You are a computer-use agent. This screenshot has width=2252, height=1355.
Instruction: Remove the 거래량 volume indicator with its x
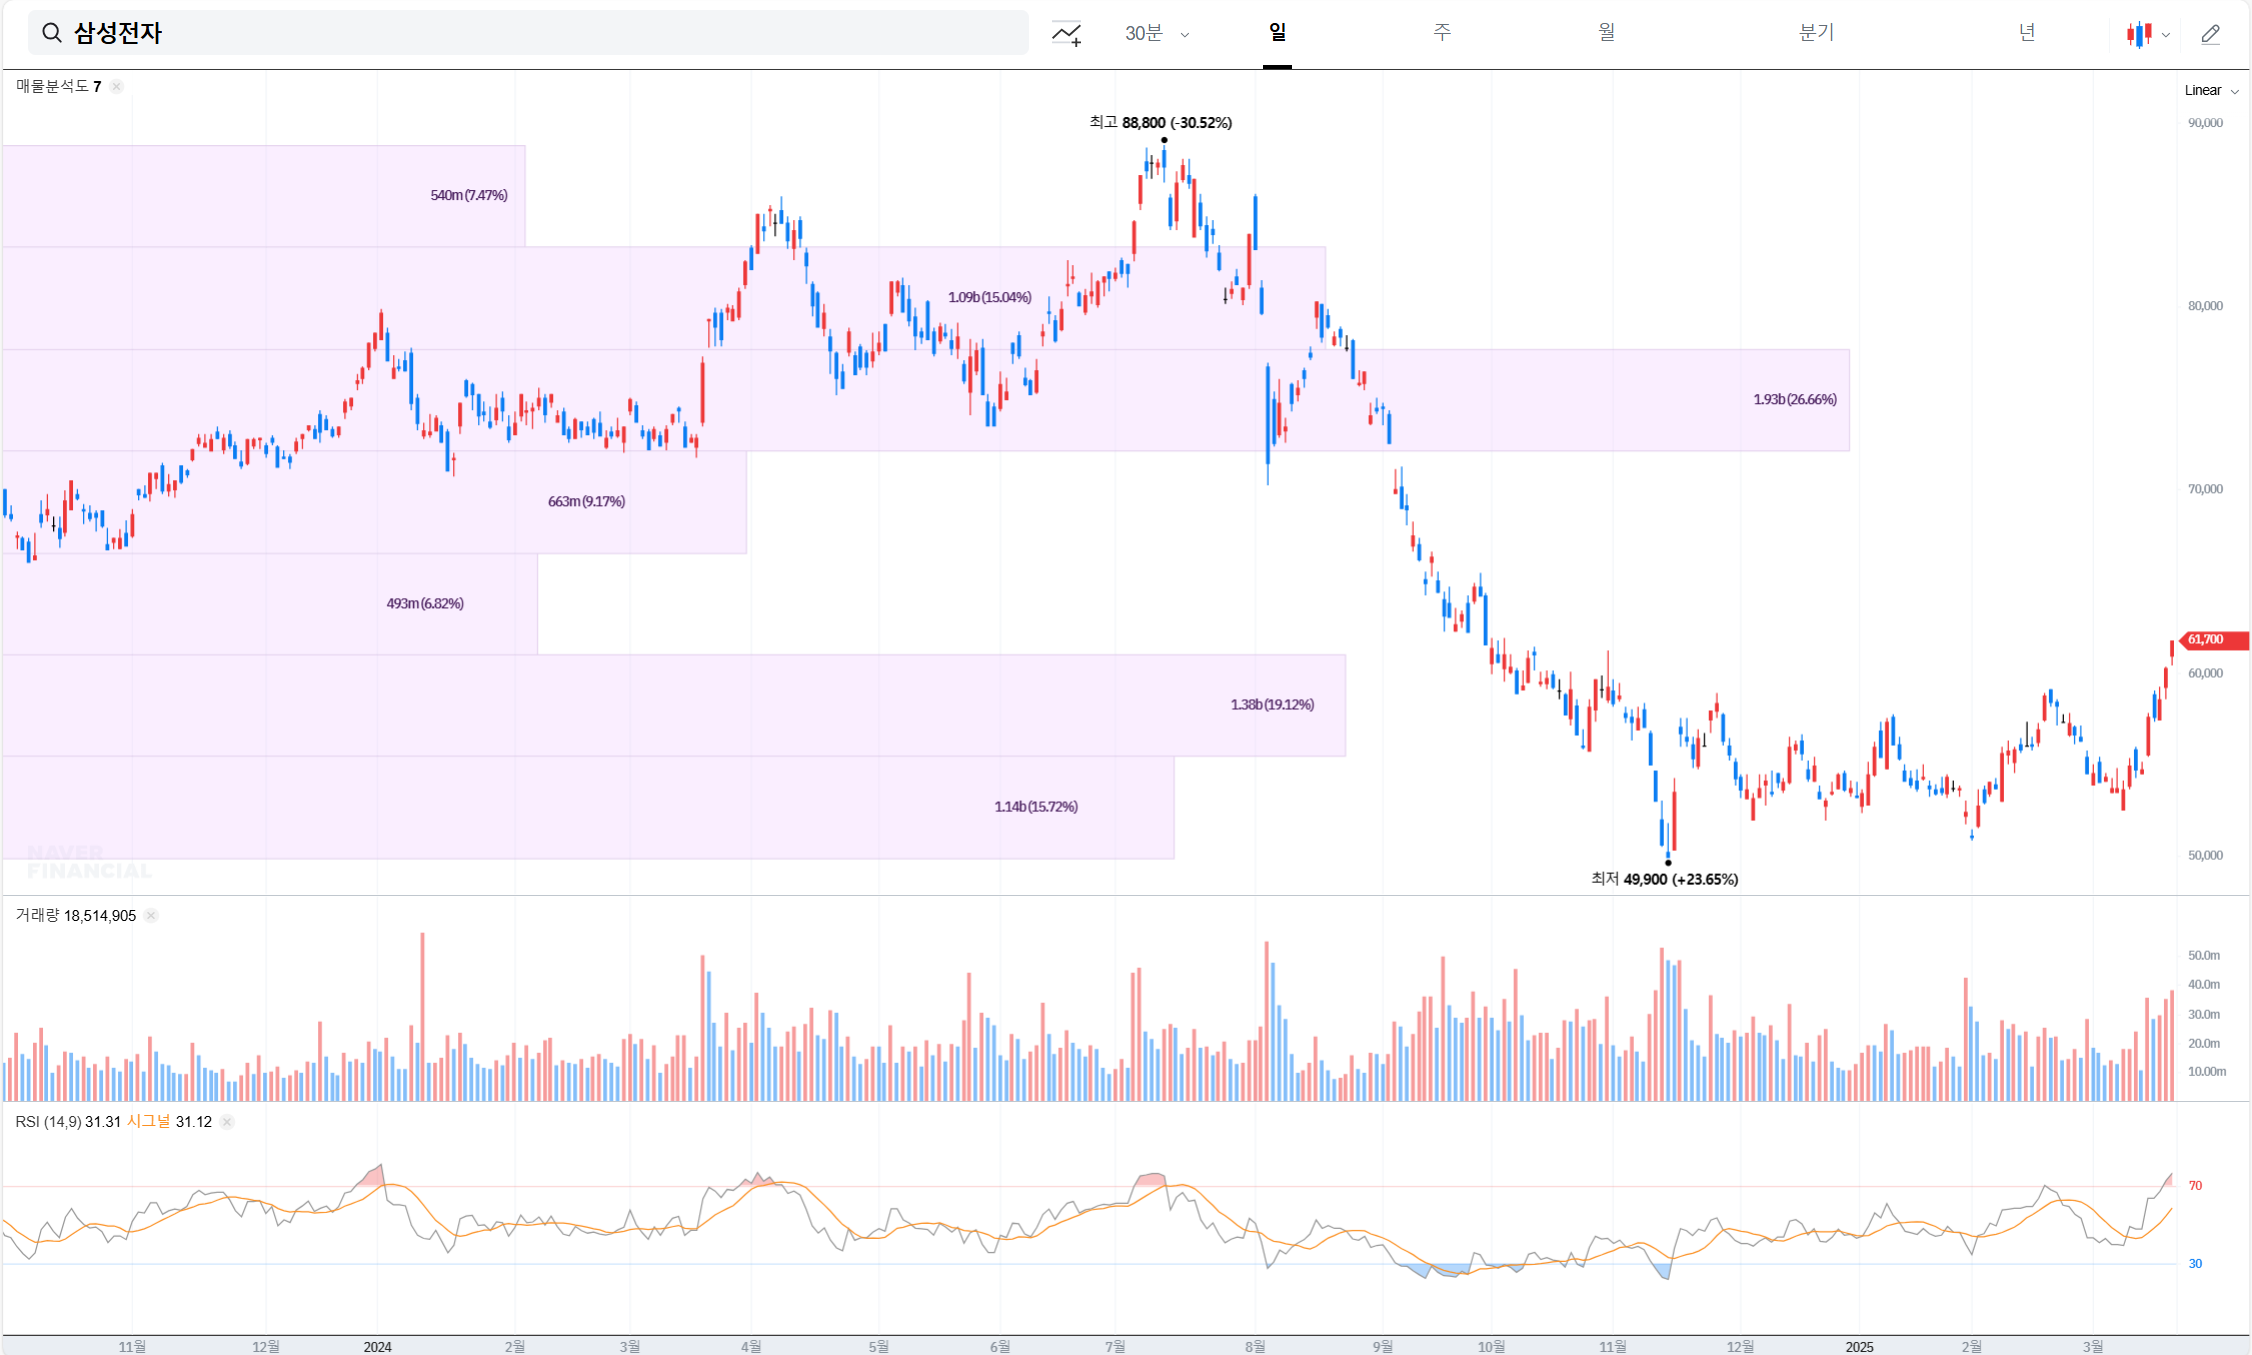point(151,916)
